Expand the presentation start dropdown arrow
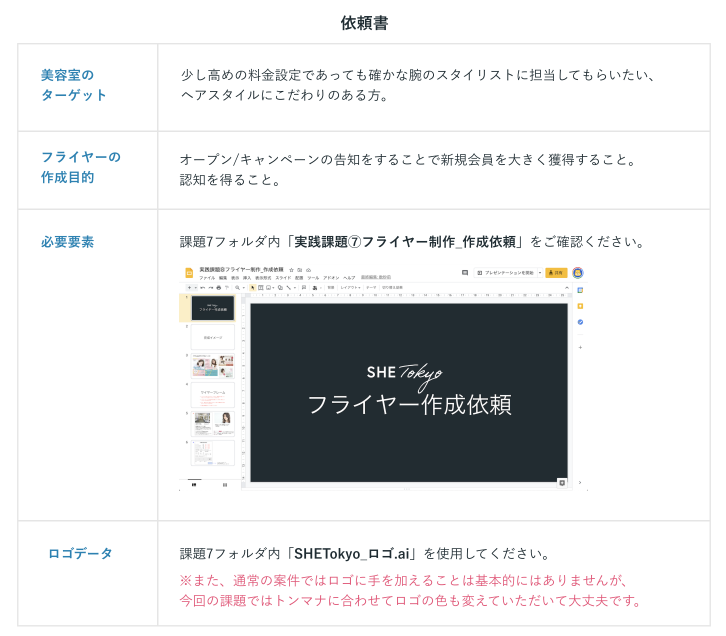Image resolution: width=726 pixels, height=636 pixels. (539, 272)
